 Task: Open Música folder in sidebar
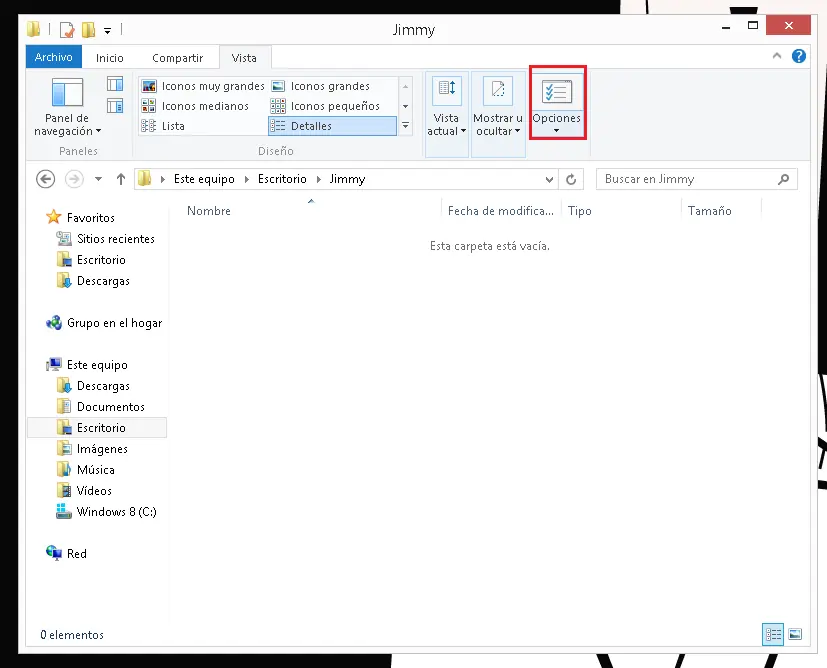click(x=86, y=470)
